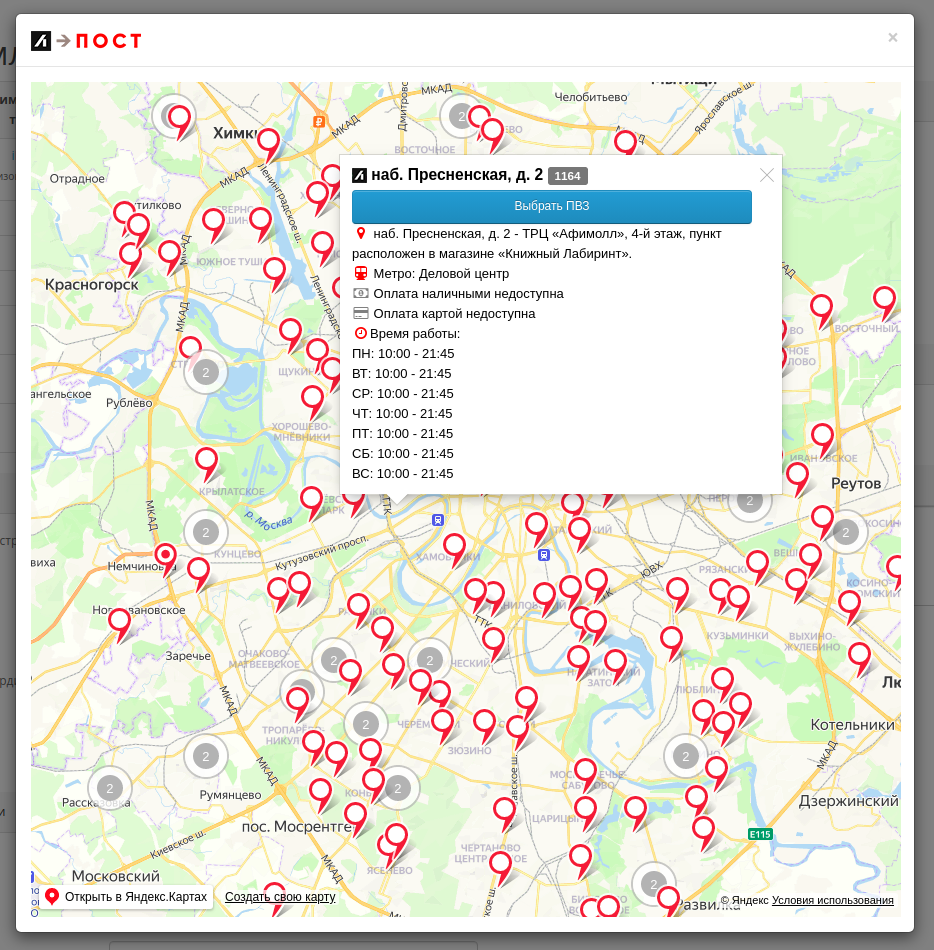934x950 pixels.
Task: Click the orange rouble icon near Химки
Action: (319, 122)
